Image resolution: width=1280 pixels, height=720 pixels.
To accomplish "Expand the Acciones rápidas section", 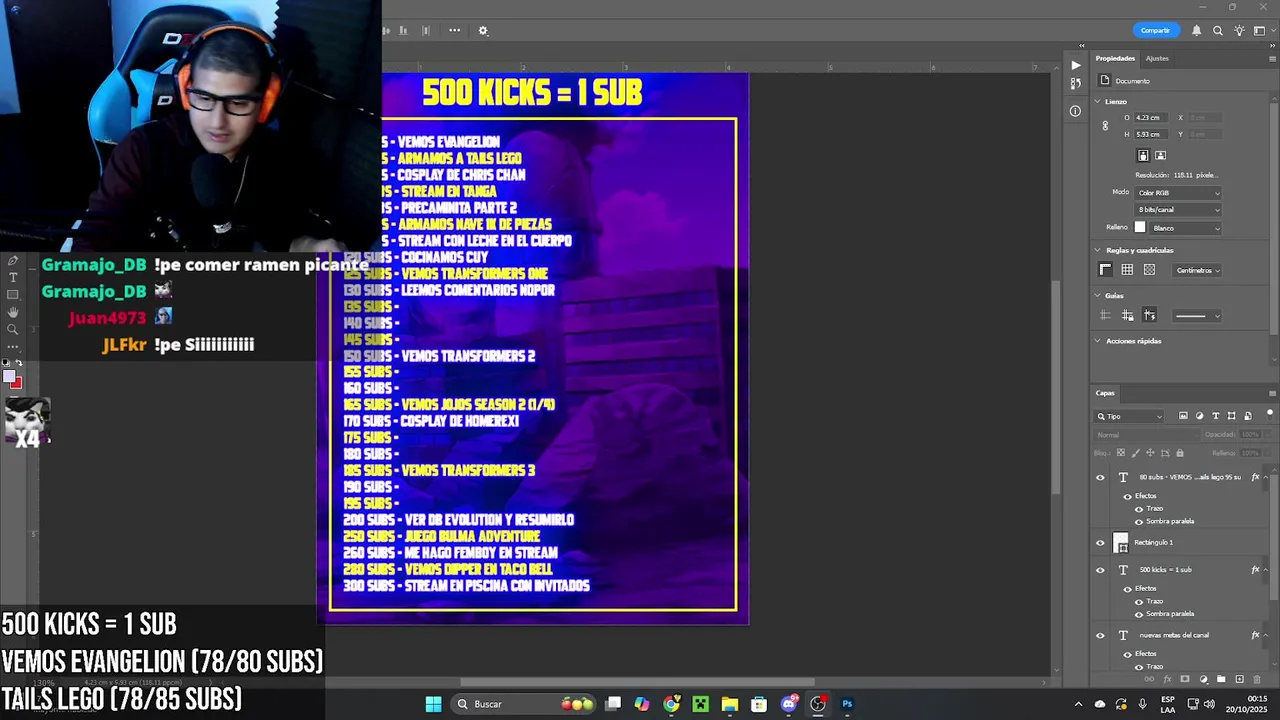I will [1098, 341].
